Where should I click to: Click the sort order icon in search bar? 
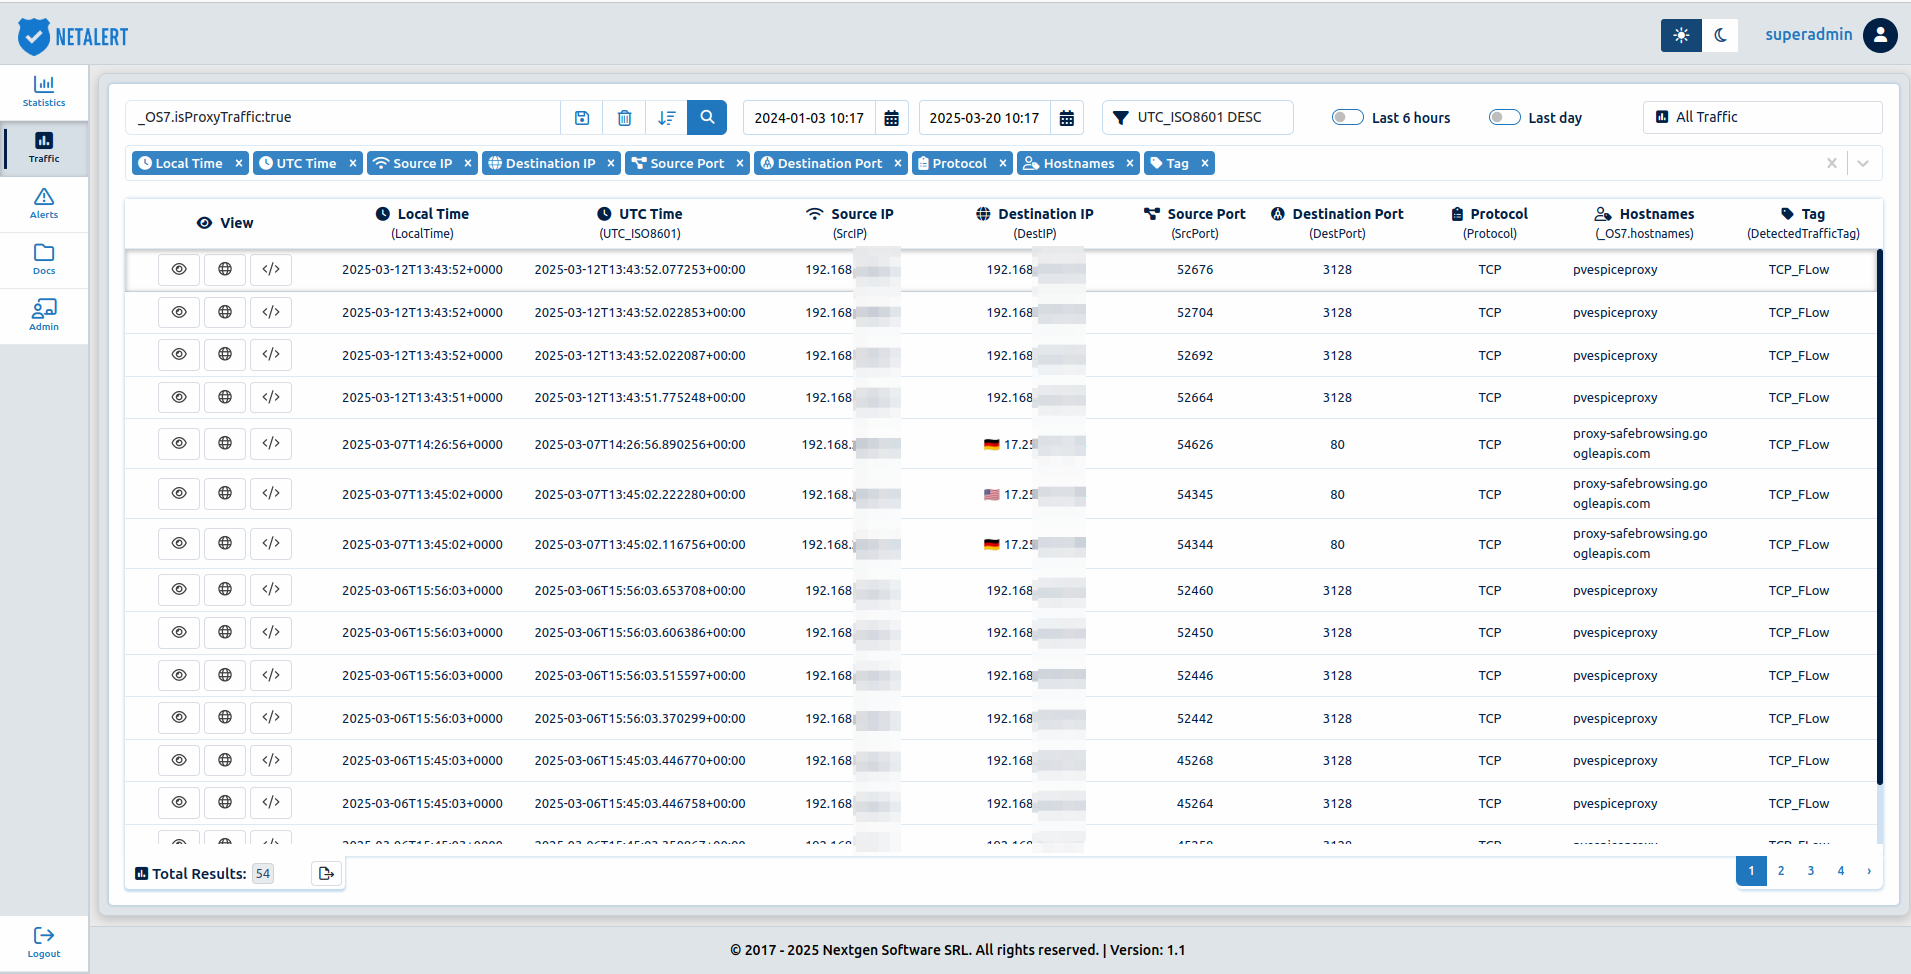667,118
